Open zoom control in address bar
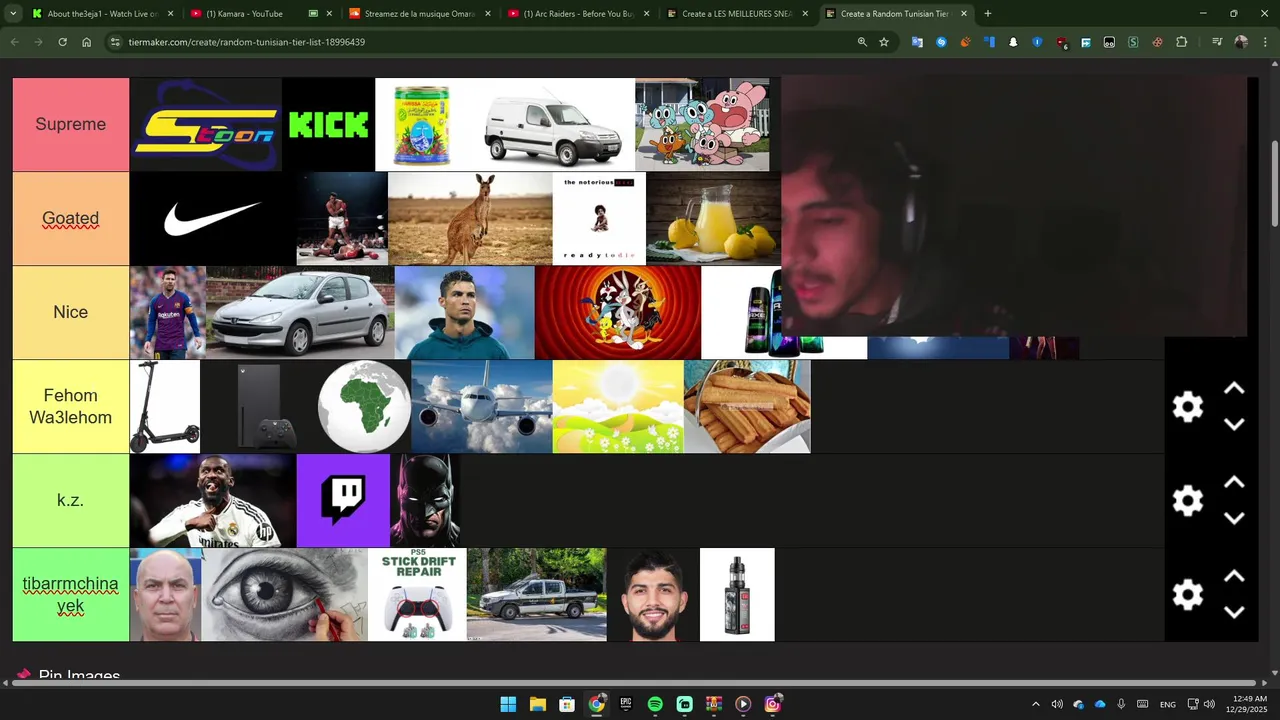 click(862, 42)
